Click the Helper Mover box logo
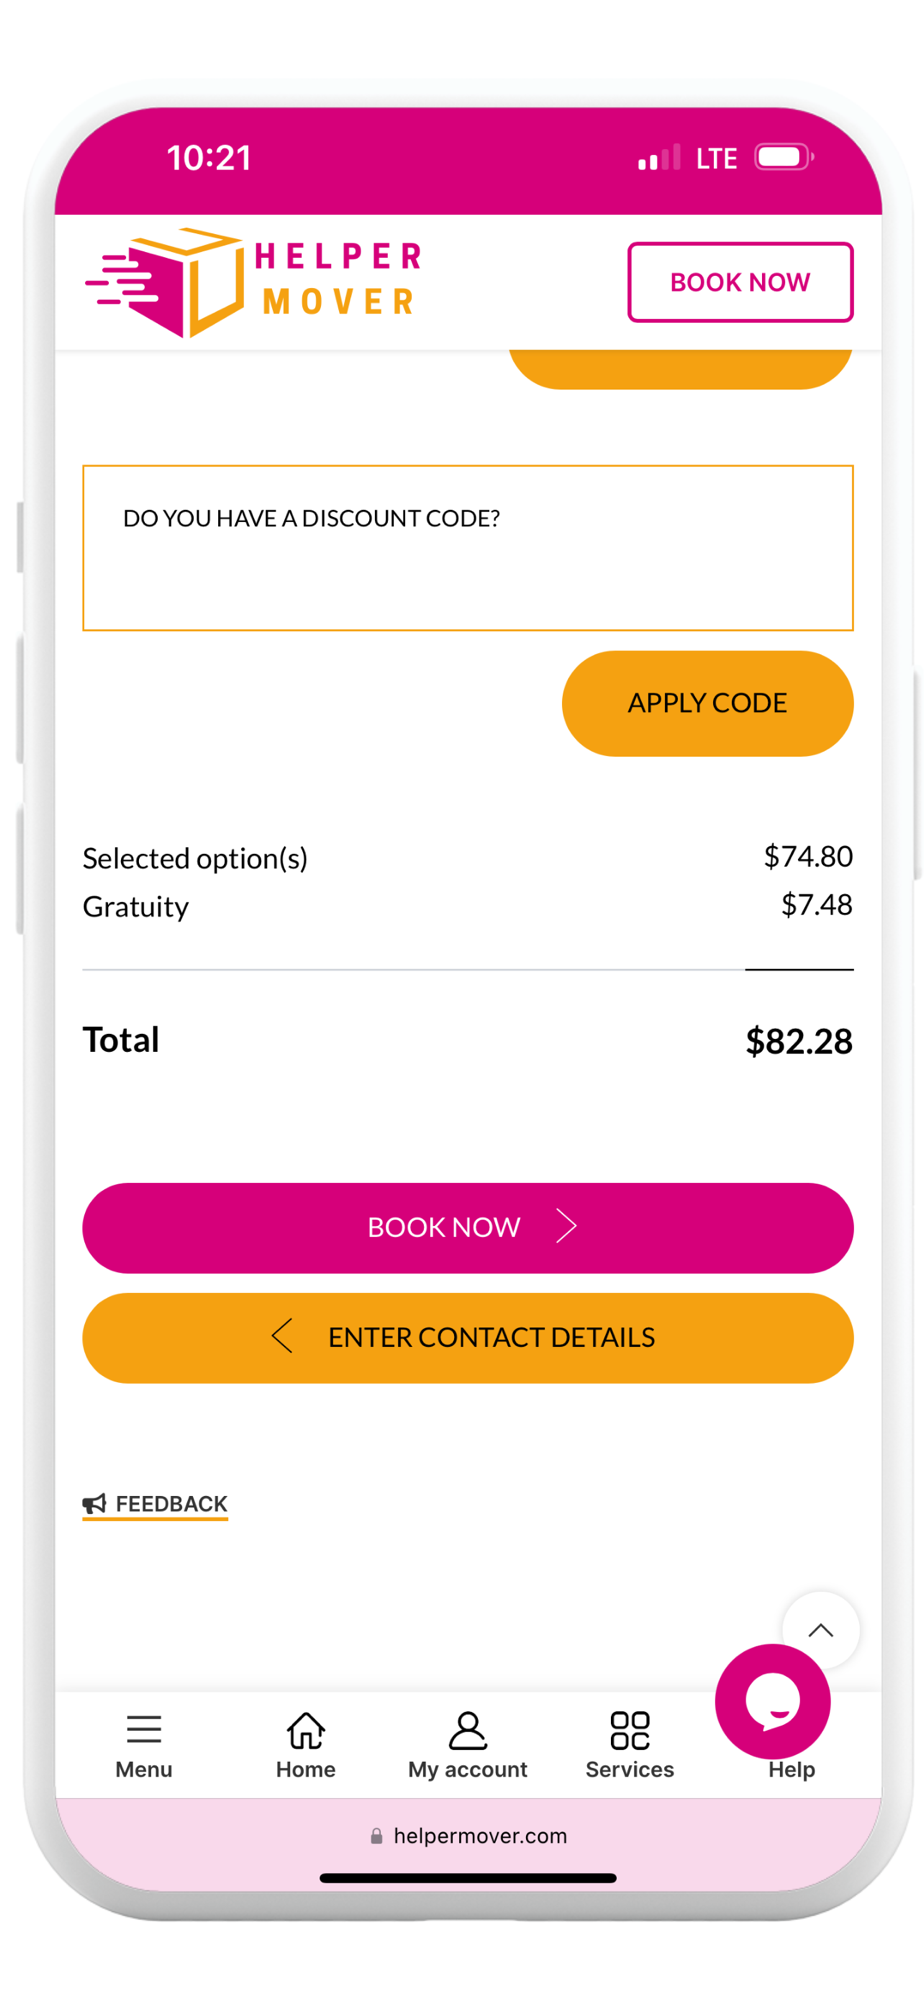This screenshot has height=2000, width=924. 167,282
